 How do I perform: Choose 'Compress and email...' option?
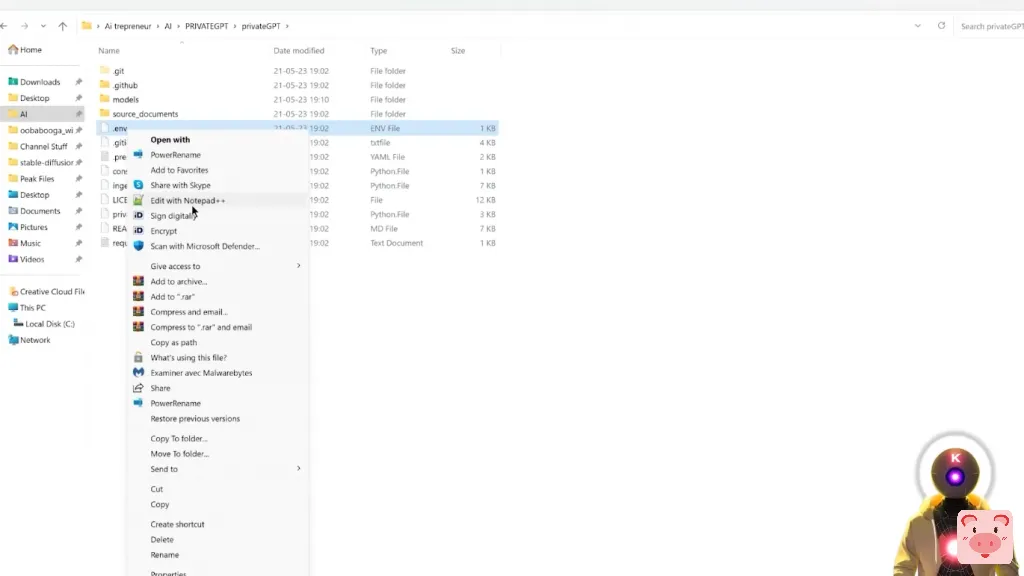tap(189, 312)
